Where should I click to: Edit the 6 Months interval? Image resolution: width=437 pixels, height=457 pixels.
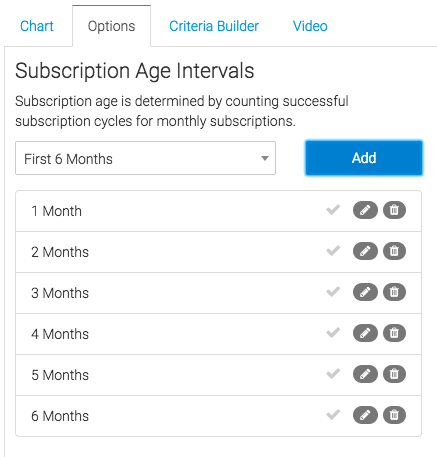click(365, 415)
